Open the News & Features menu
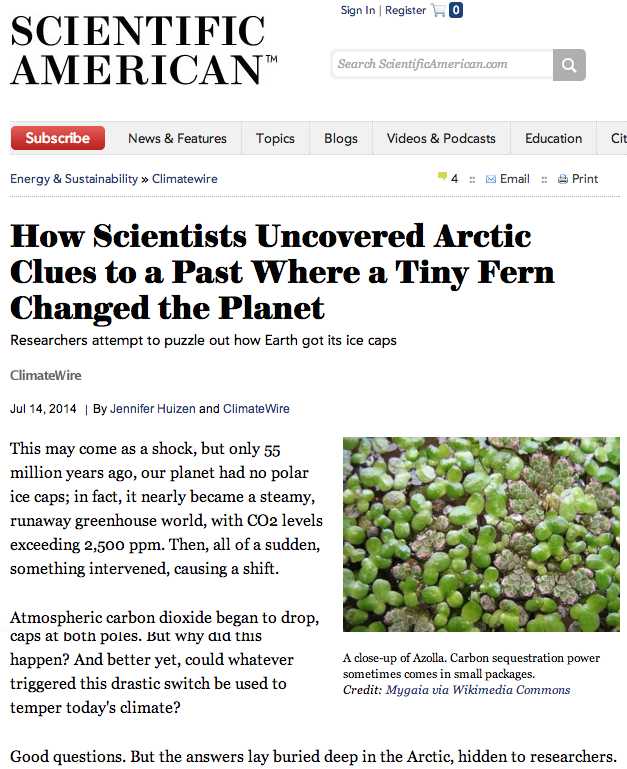The image size is (627, 769). coord(177,139)
